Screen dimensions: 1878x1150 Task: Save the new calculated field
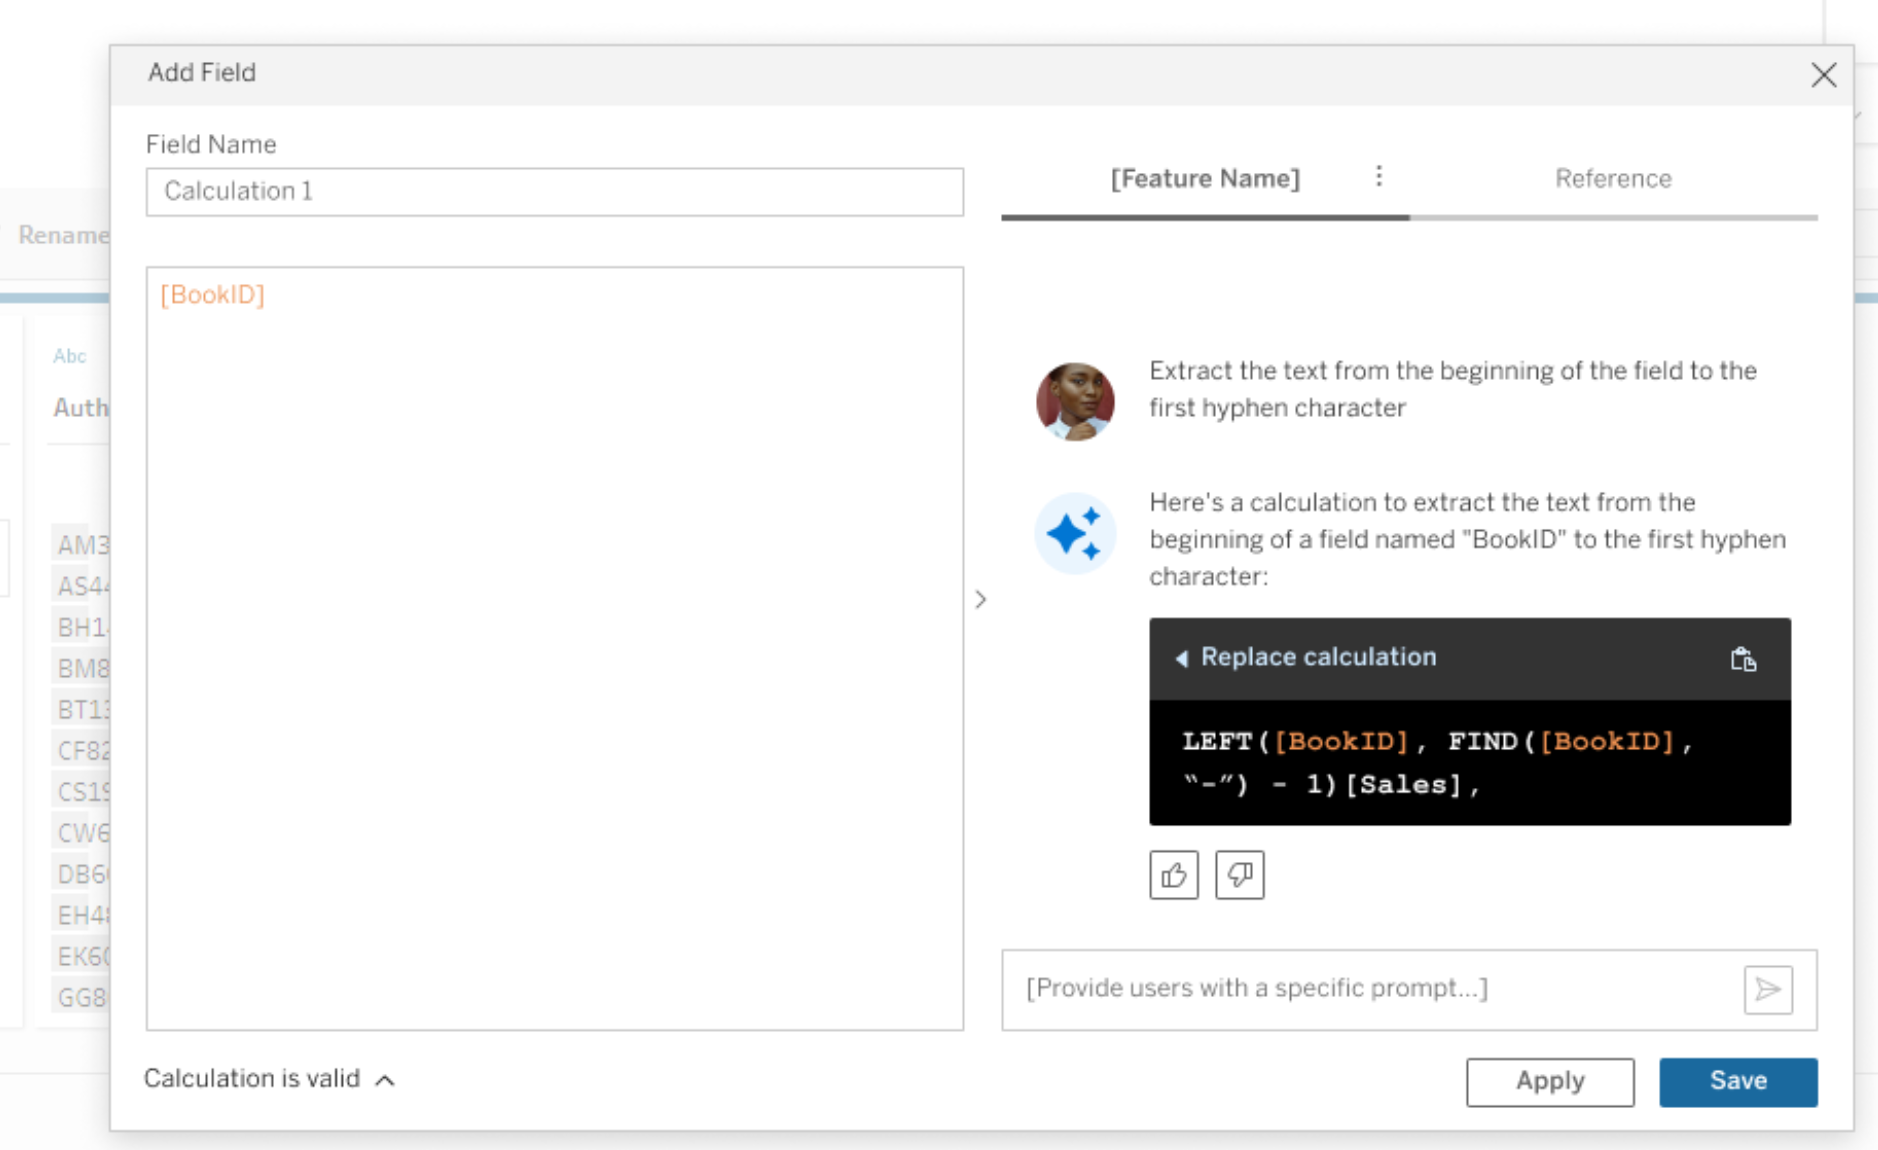[1737, 1081]
